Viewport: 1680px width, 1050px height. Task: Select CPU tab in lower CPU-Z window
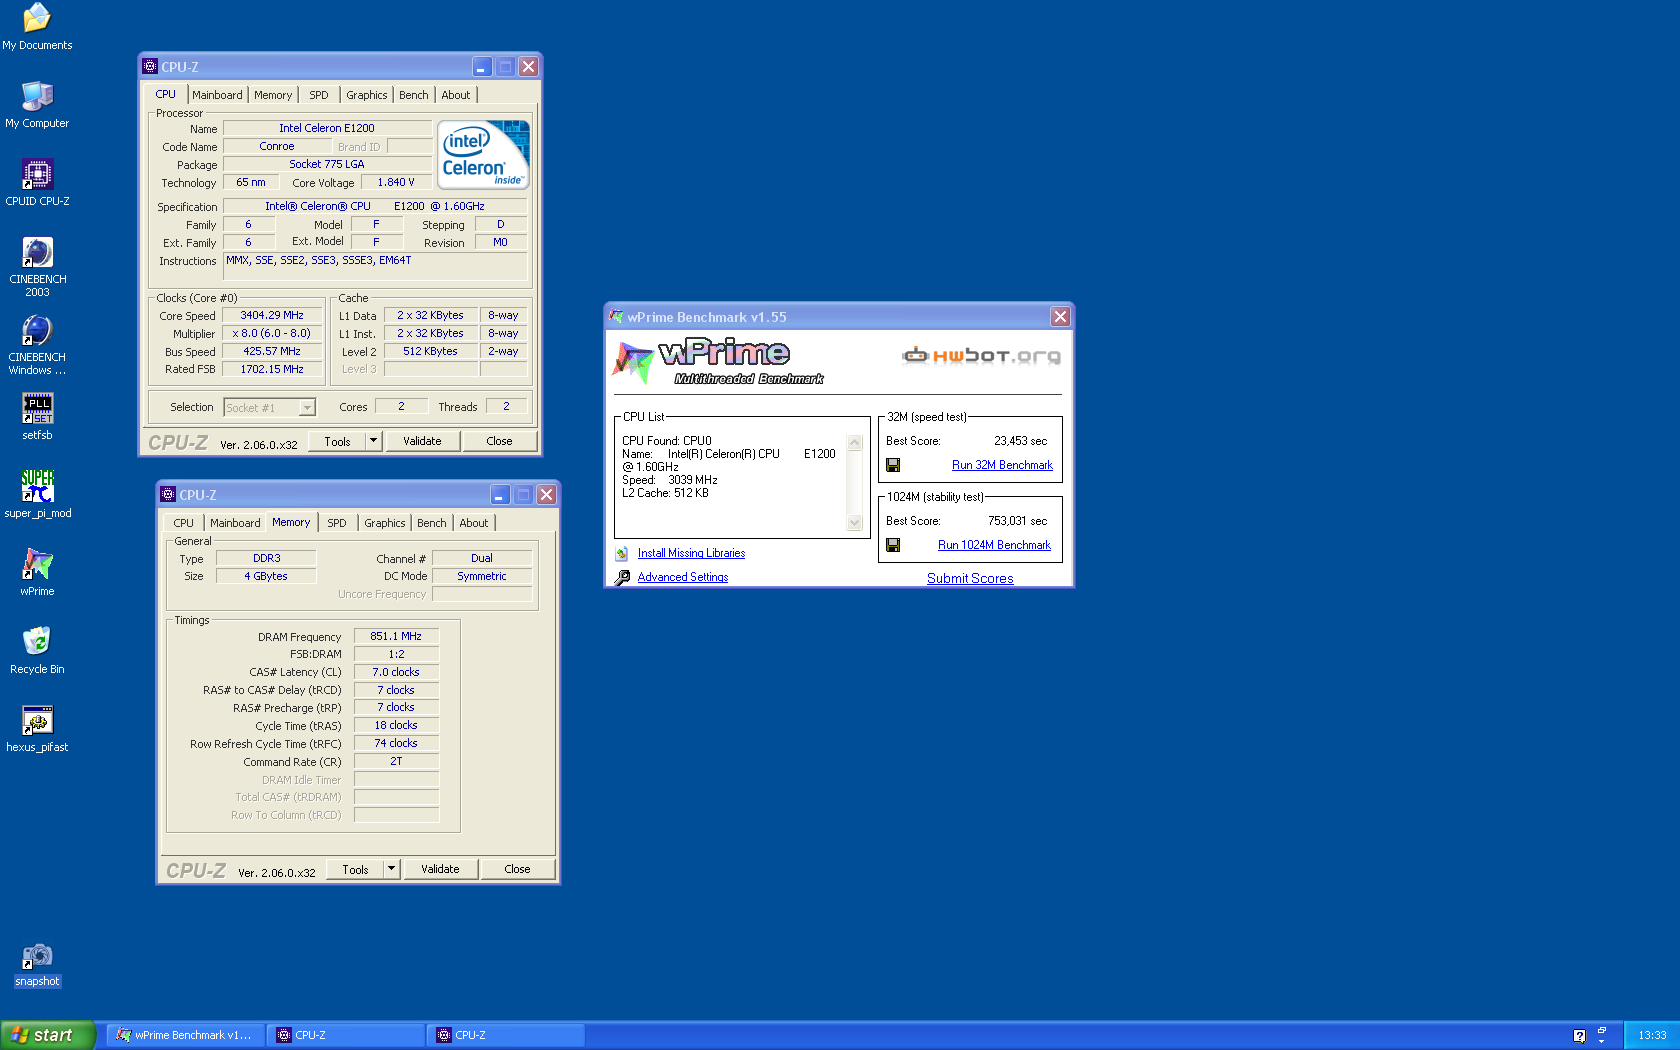click(x=184, y=523)
